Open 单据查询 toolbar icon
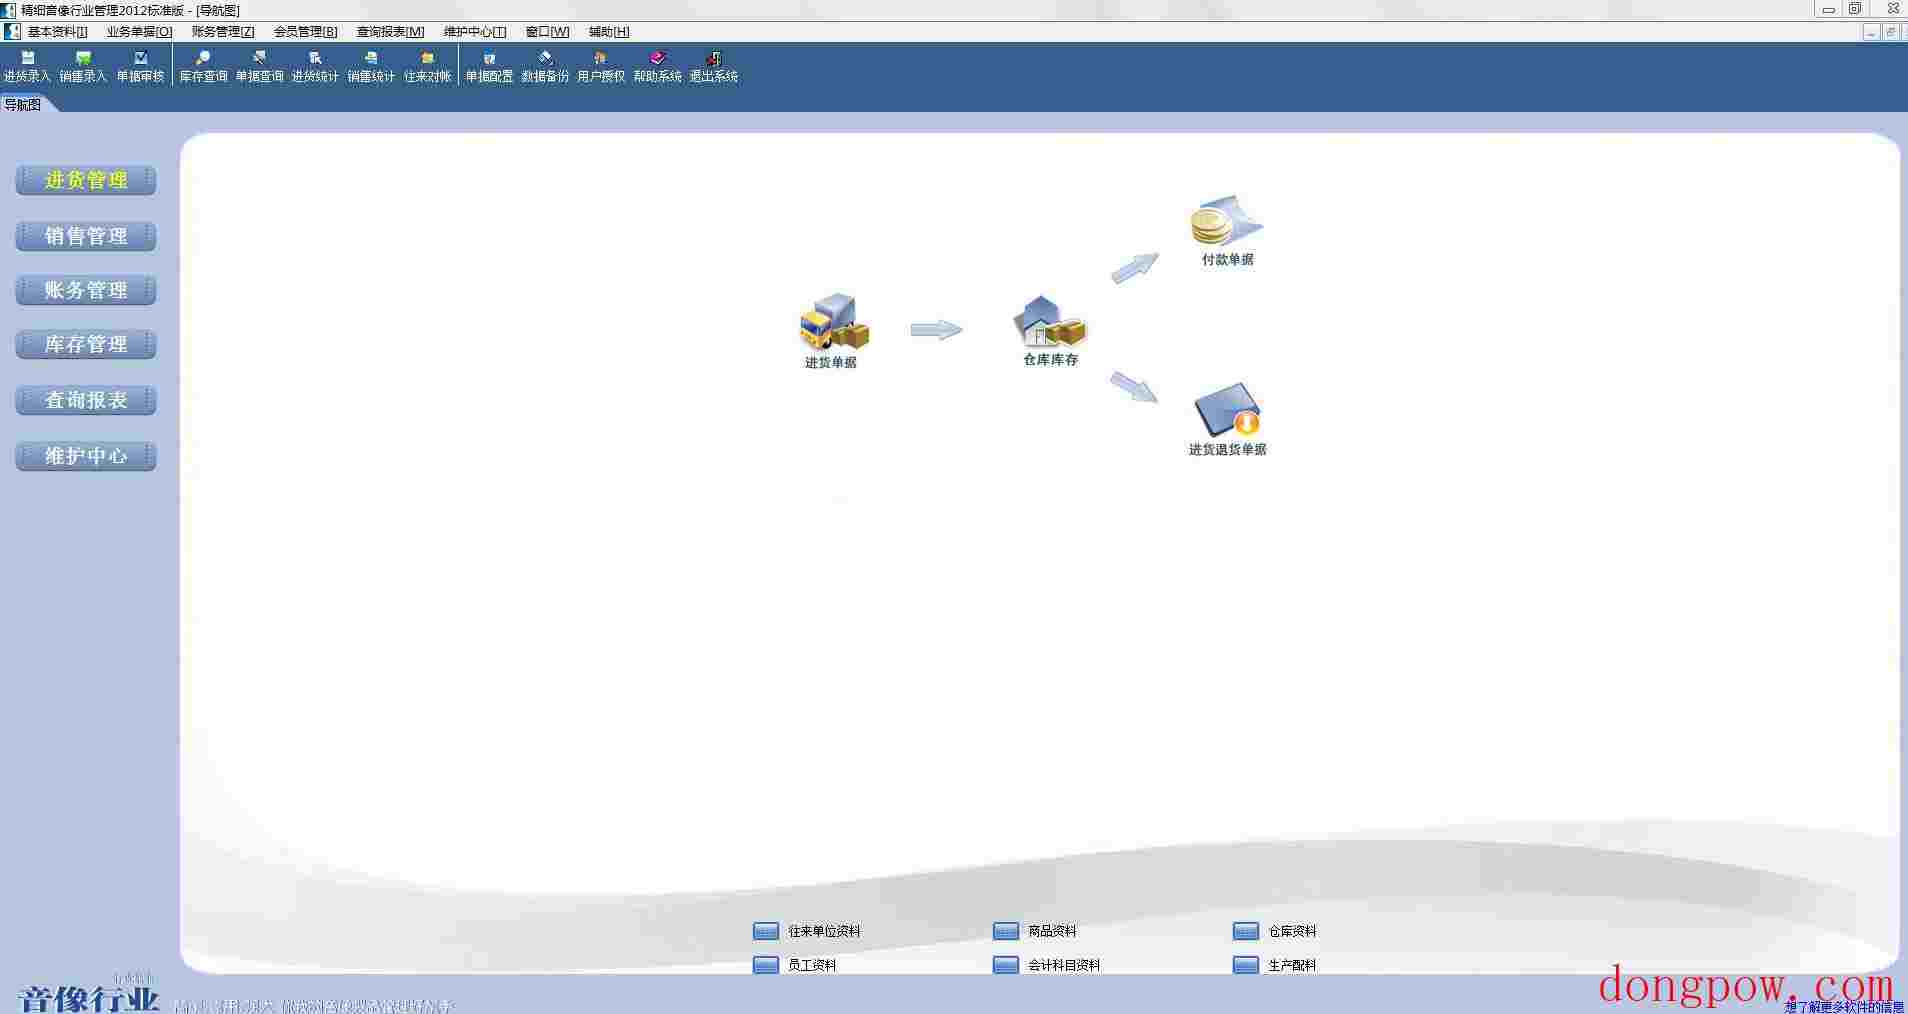 click(x=259, y=67)
